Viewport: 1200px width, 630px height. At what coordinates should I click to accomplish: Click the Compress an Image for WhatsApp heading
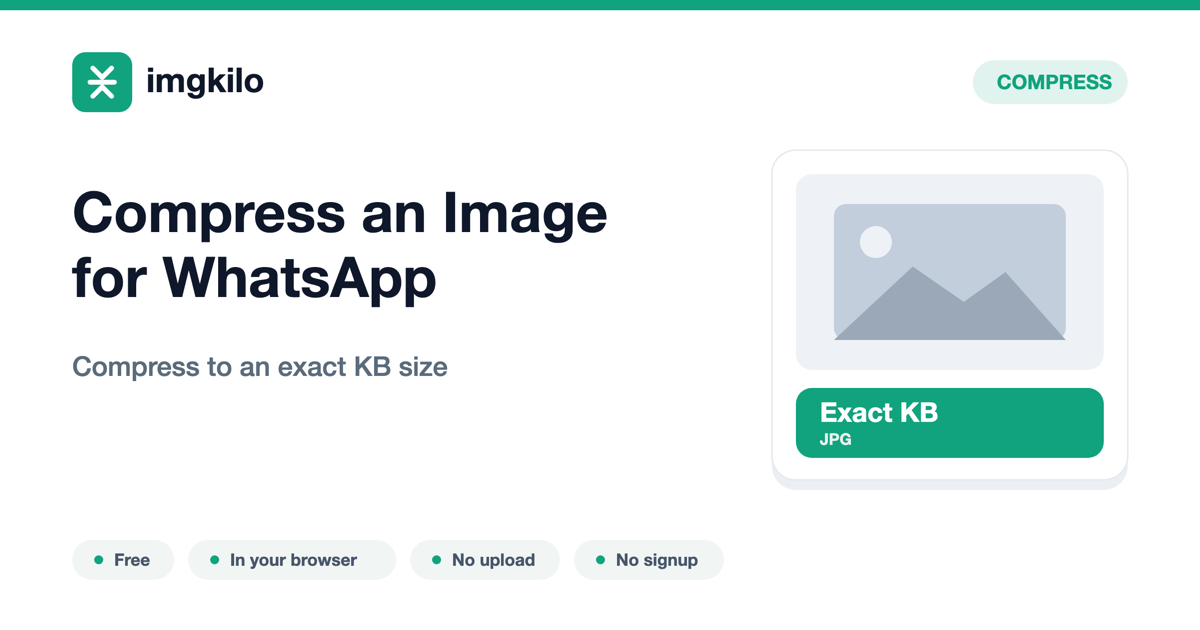point(340,245)
